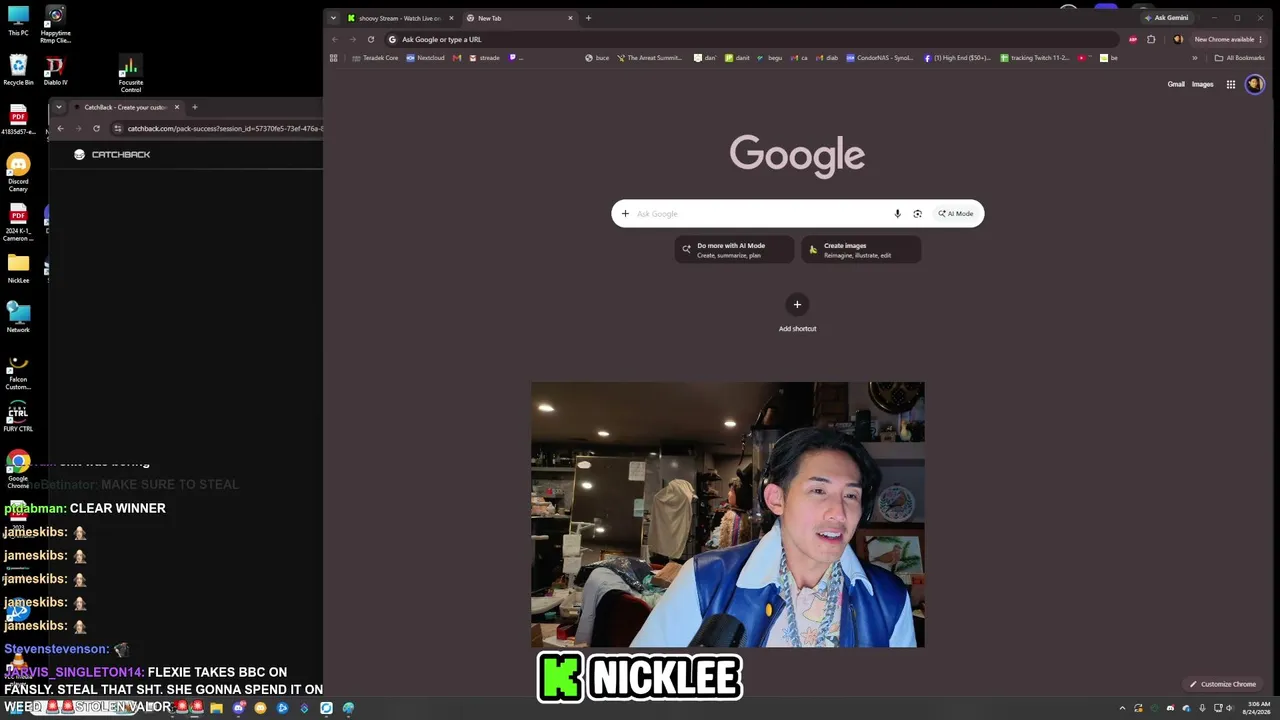The height and width of the screenshot is (720, 1280).
Task: Open This PC desktop icon
Action: [18, 21]
